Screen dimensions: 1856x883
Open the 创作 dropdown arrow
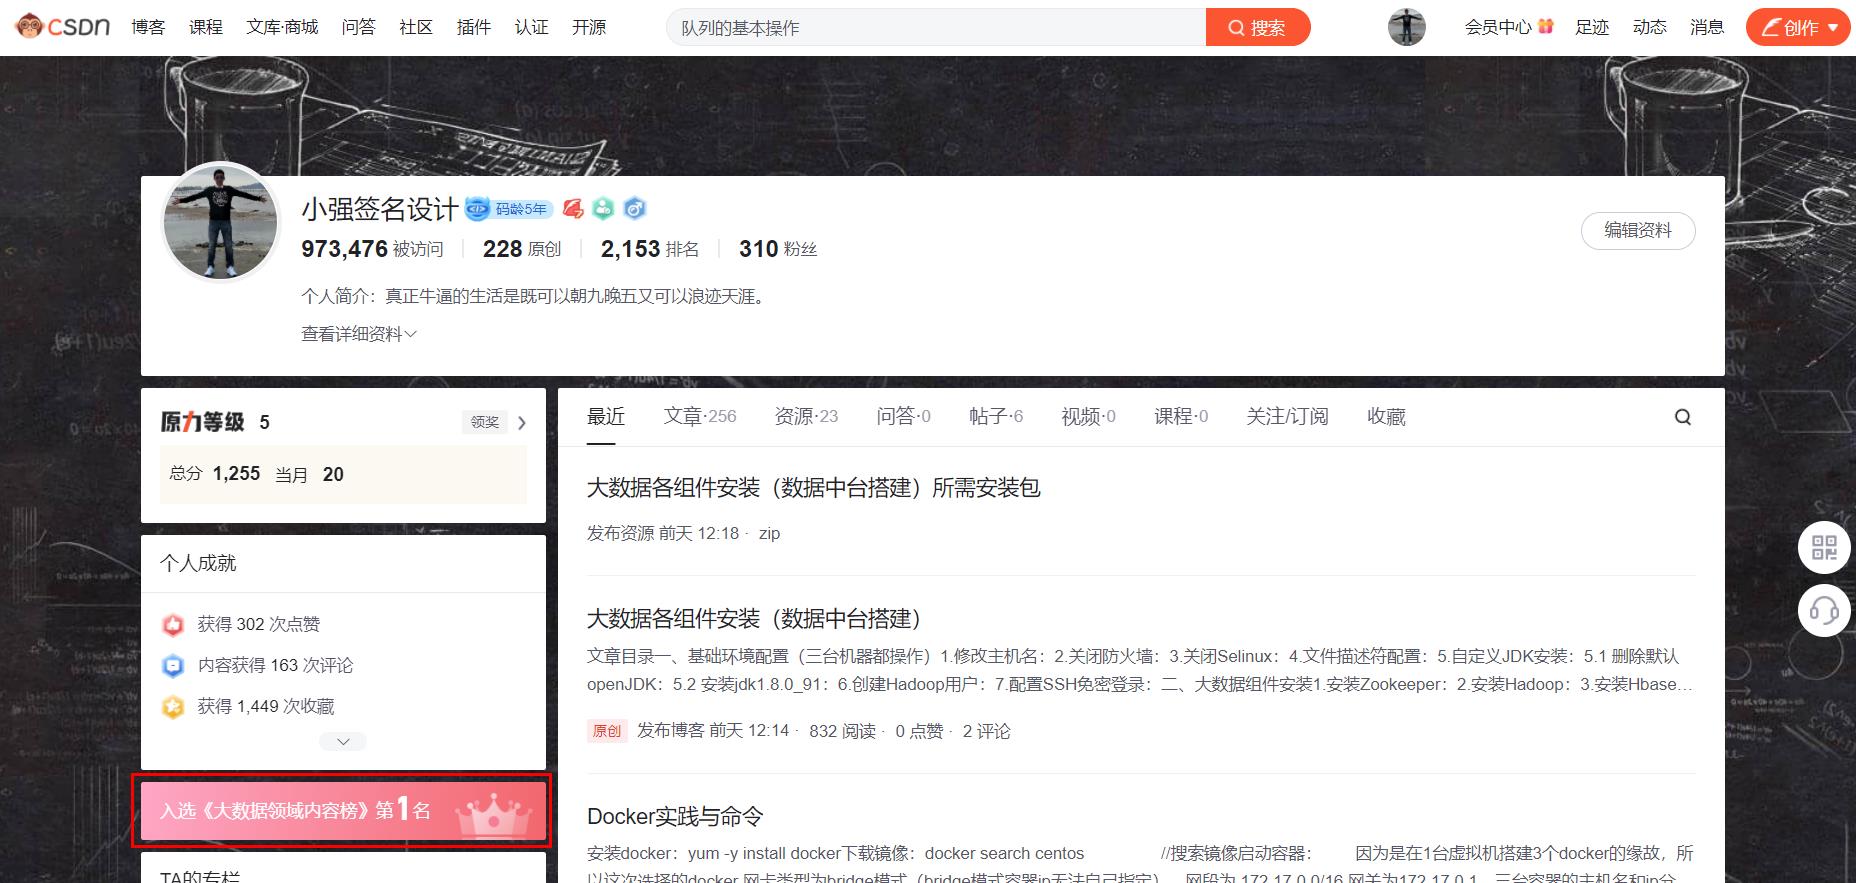[x=1832, y=28]
